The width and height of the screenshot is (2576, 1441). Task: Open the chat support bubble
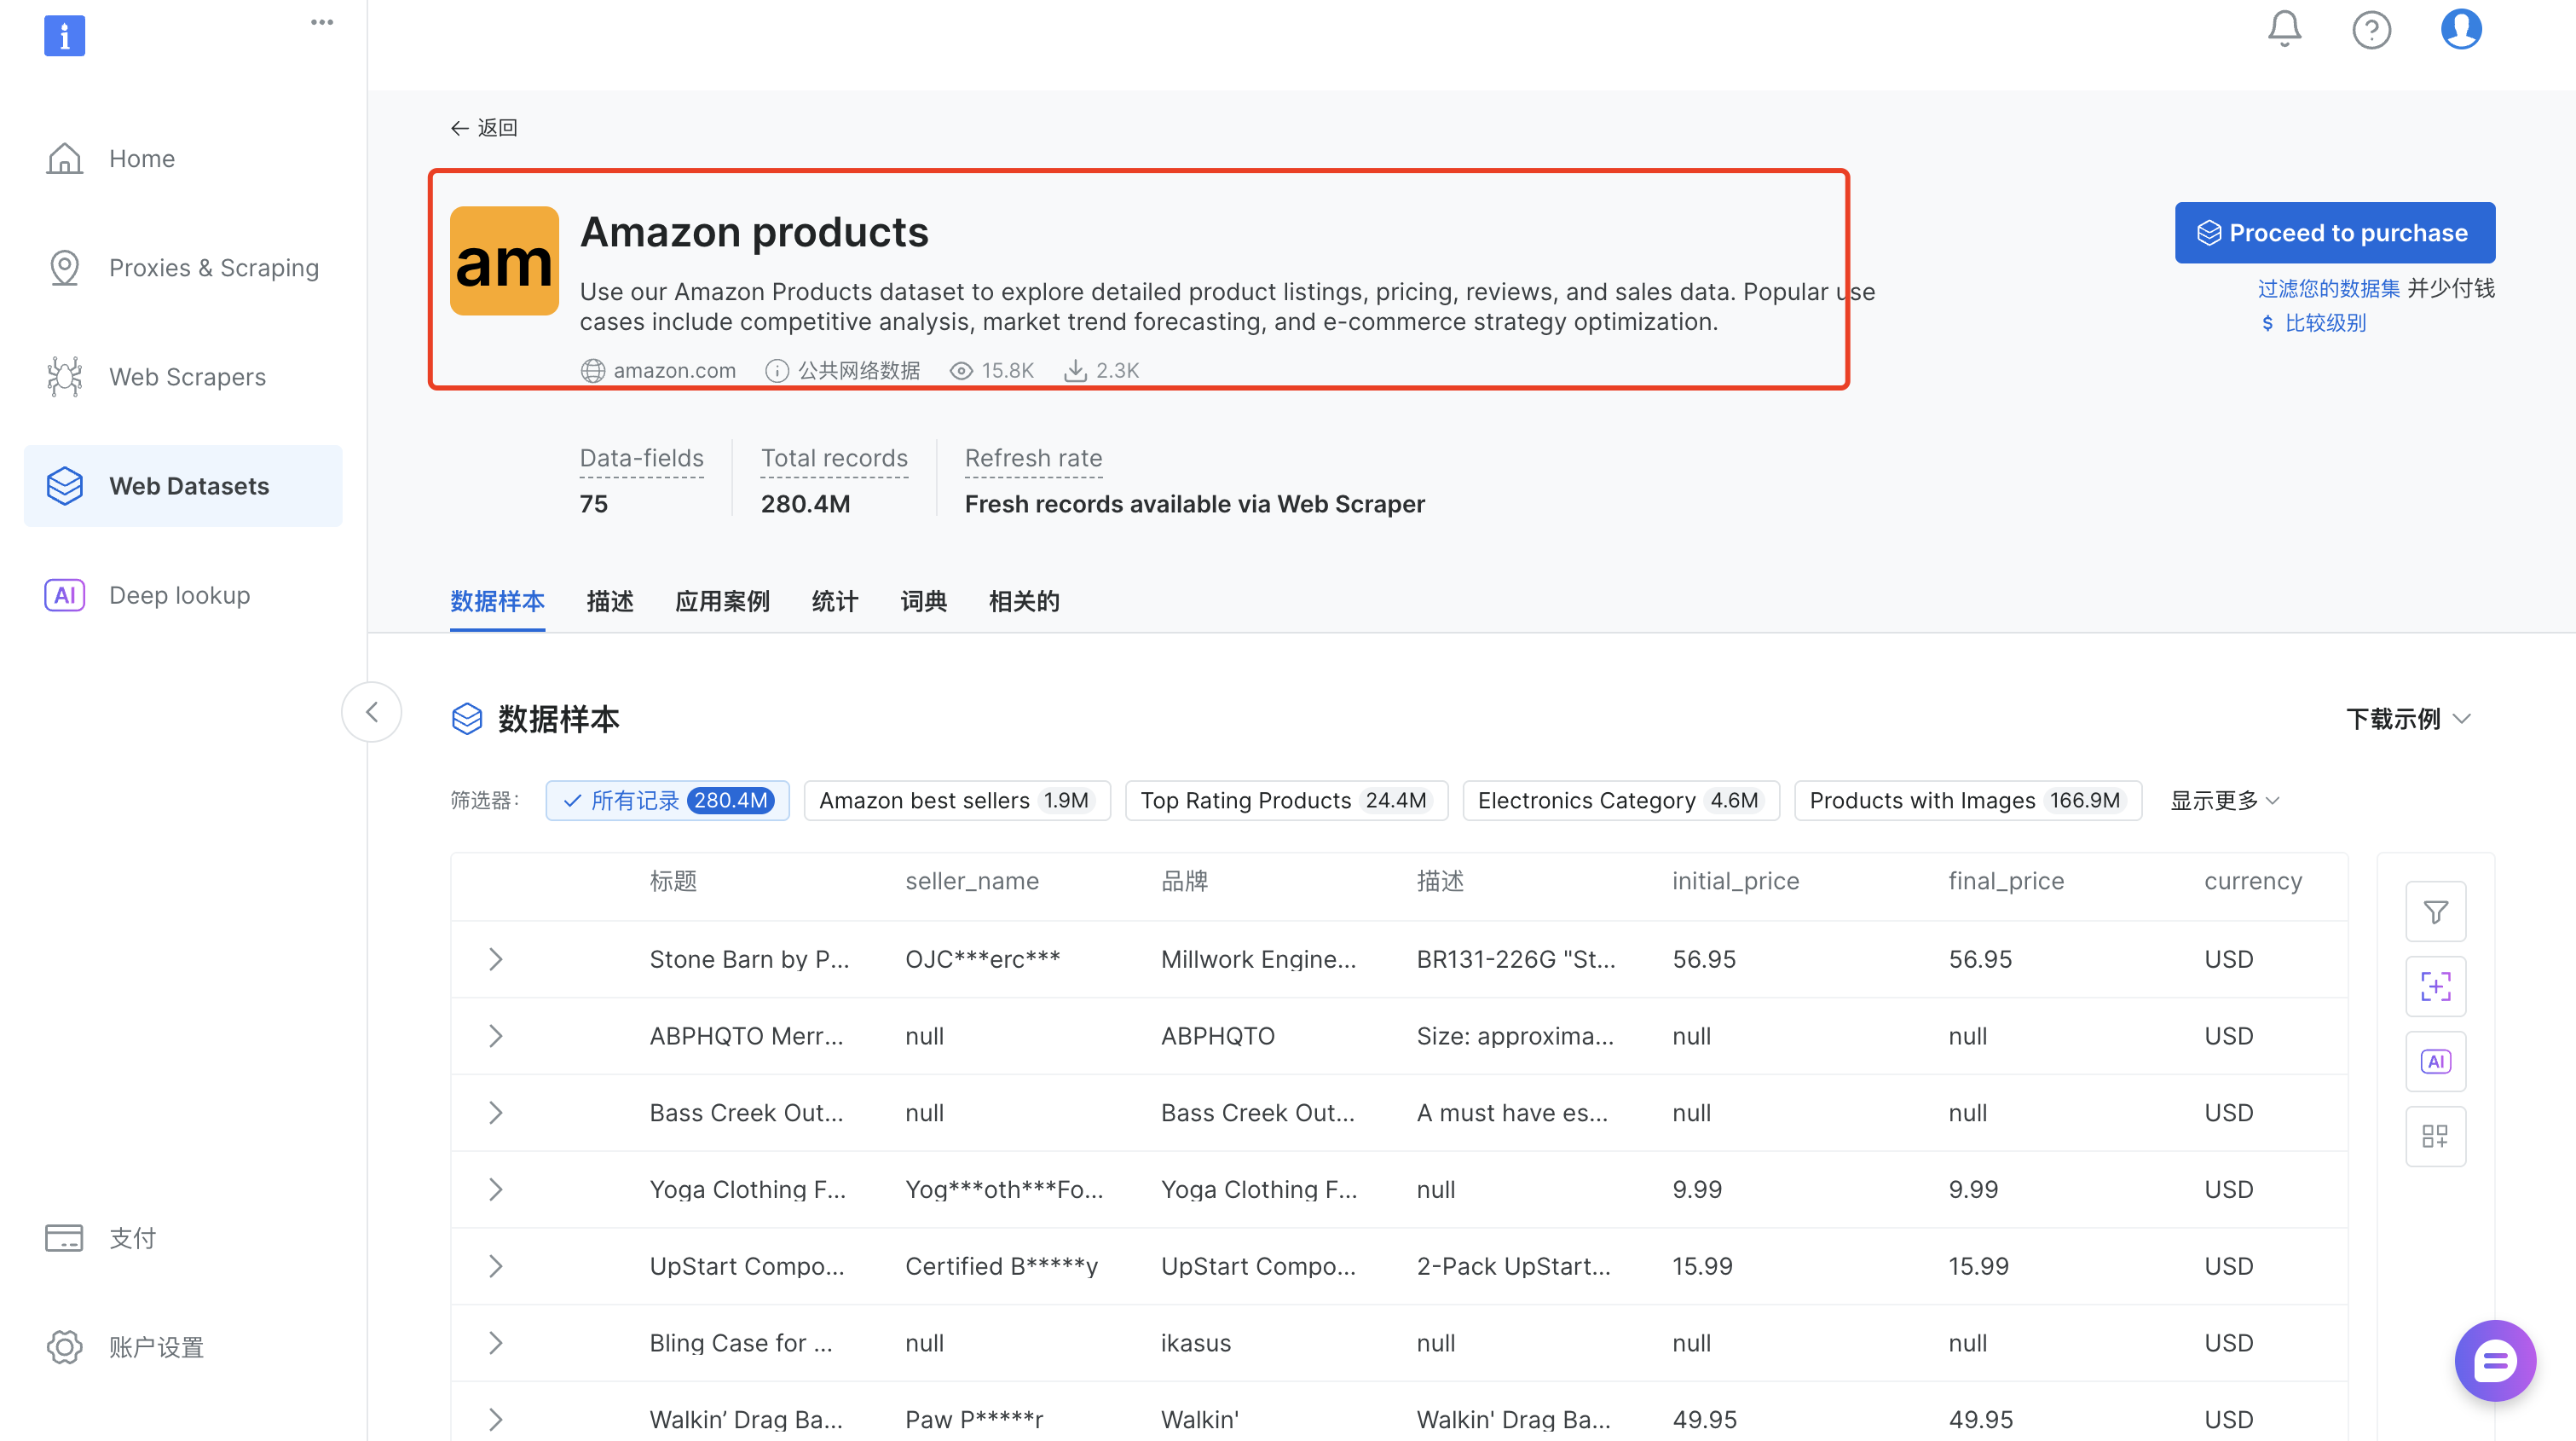click(2494, 1360)
